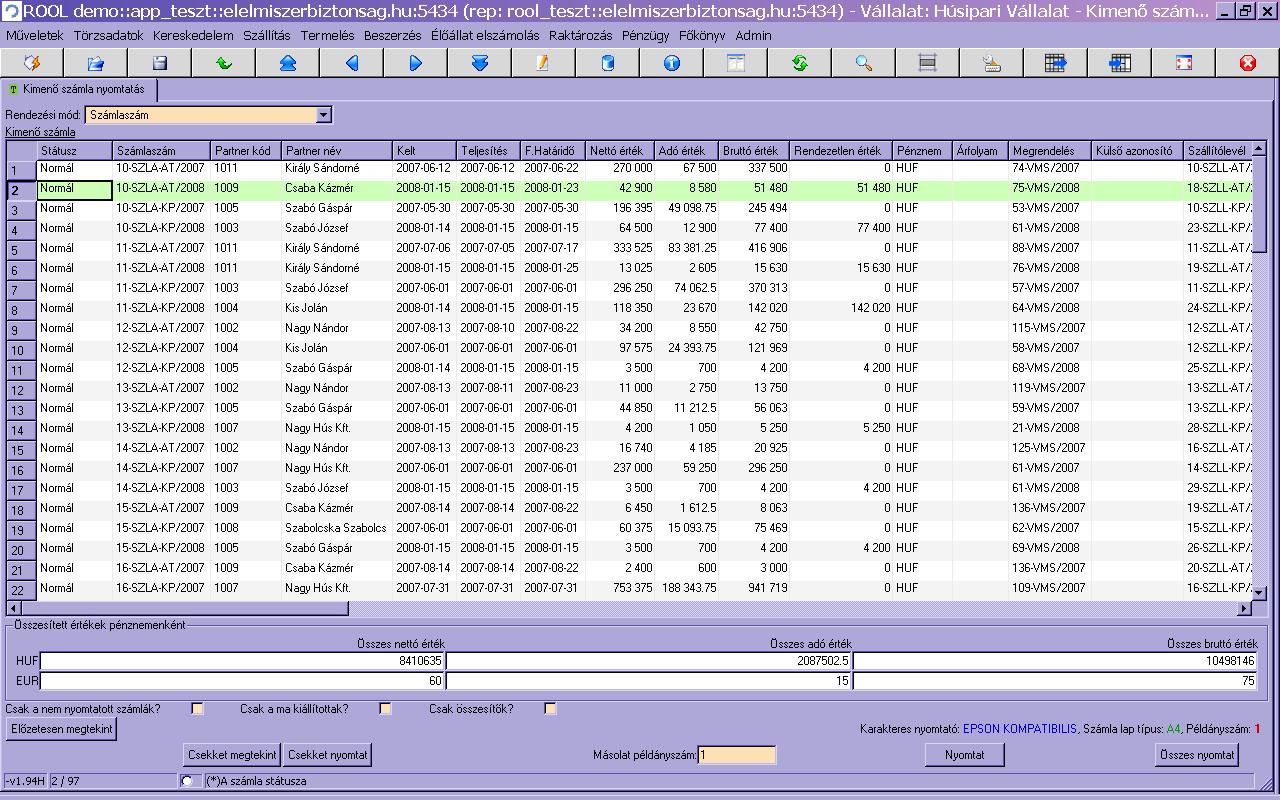Image resolution: width=1280 pixels, height=800 pixels.
Task: Open the Törzsadatok menu
Action: click(x=108, y=35)
